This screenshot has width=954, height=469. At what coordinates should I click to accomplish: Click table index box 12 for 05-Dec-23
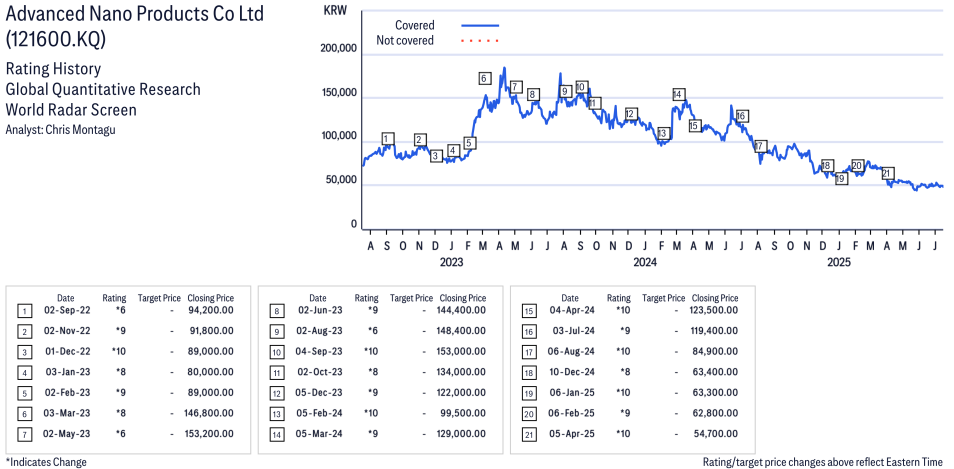pyautogui.click(x=276, y=394)
